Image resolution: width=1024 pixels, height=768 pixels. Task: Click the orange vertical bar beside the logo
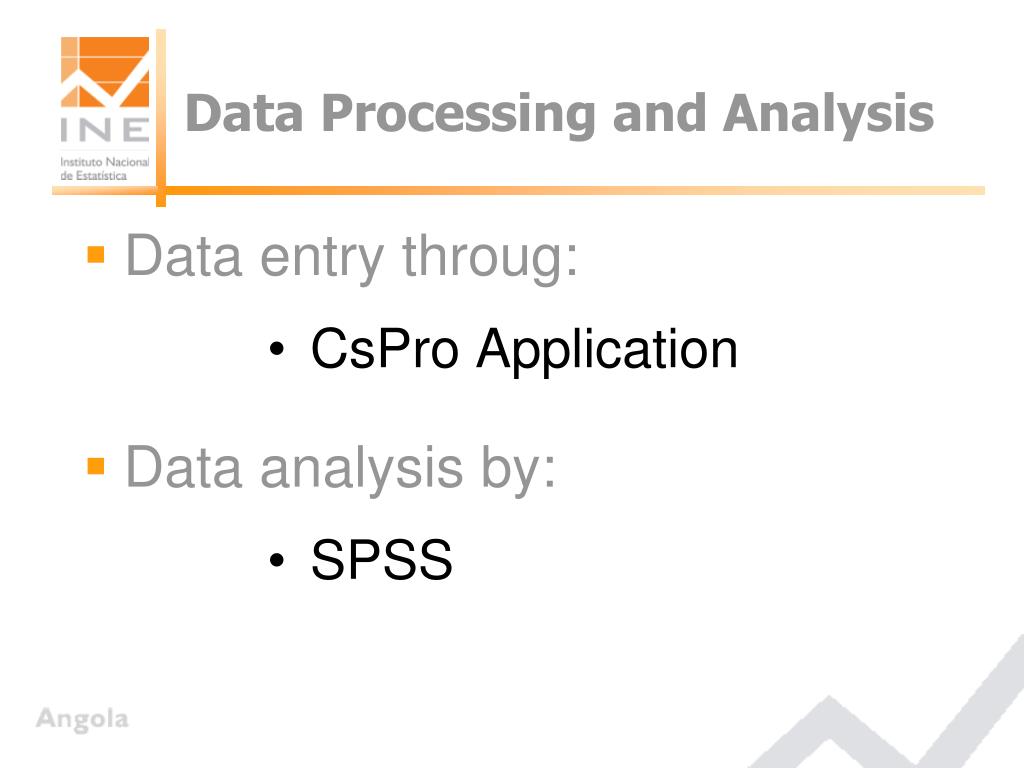[161, 118]
